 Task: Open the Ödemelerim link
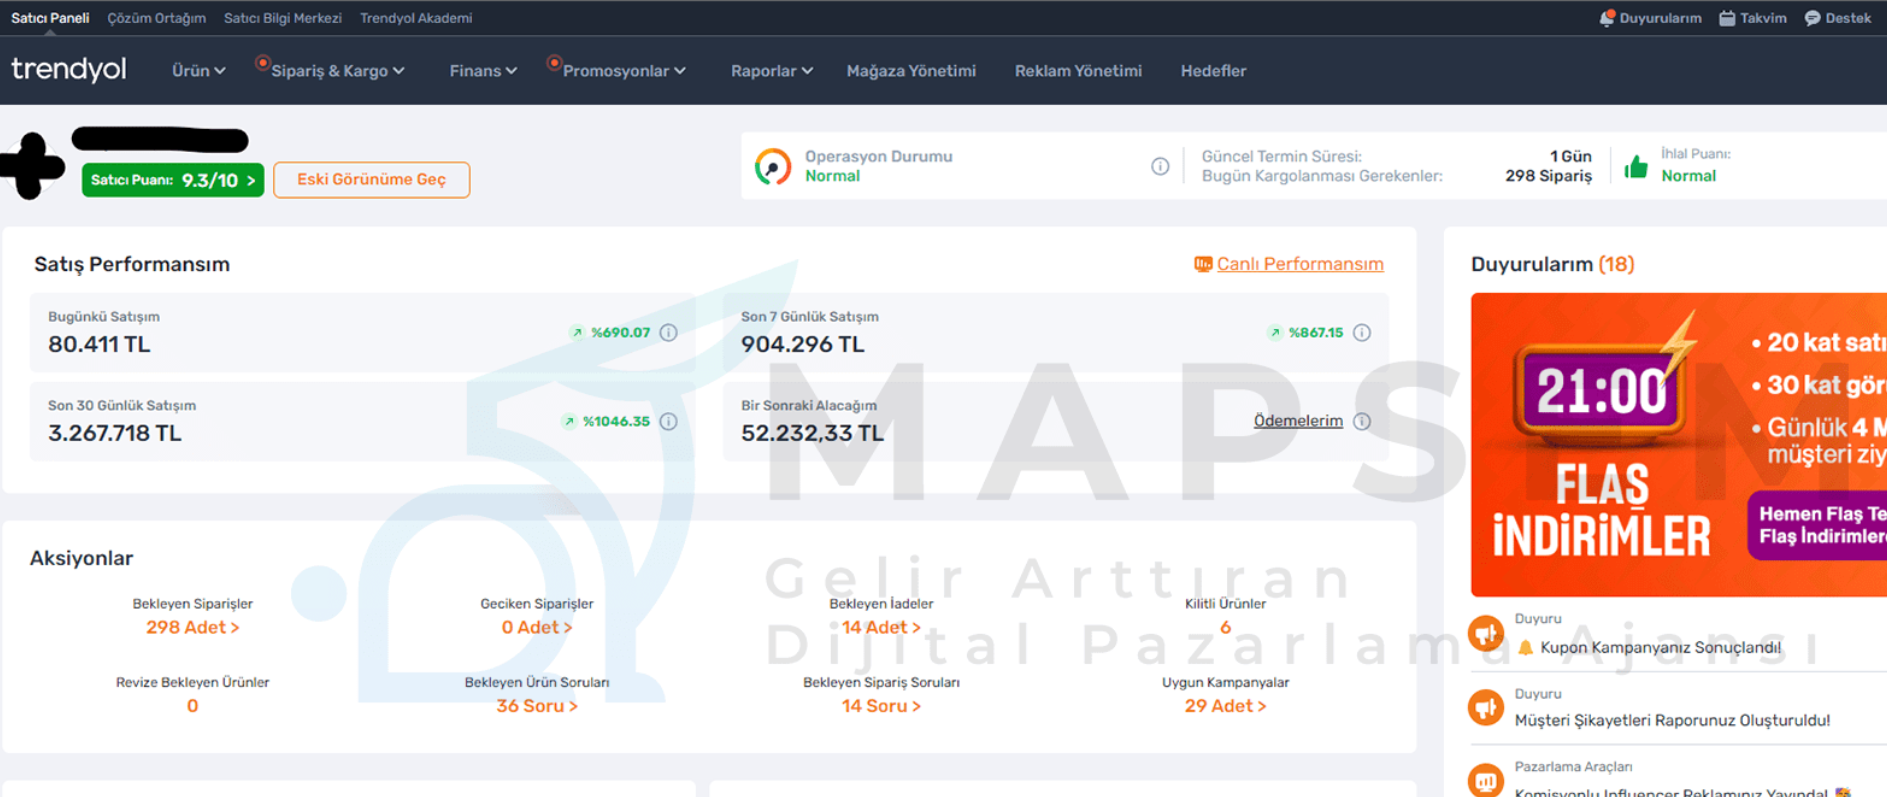[1298, 421]
